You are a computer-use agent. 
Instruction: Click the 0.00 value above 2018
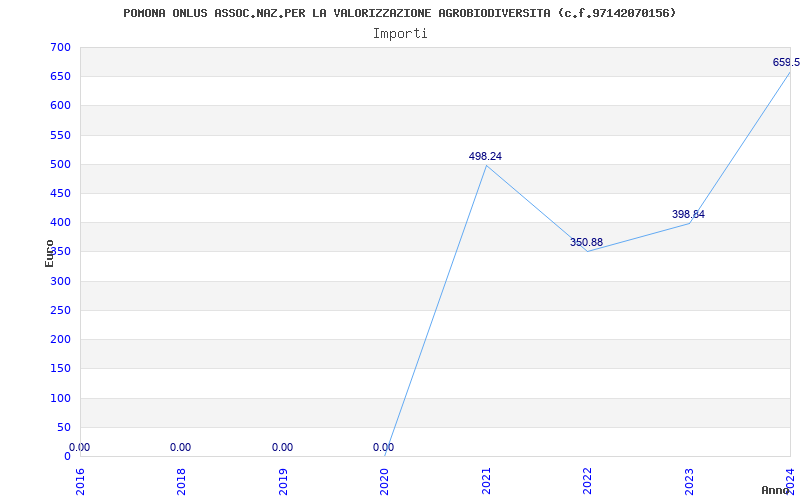tap(181, 447)
